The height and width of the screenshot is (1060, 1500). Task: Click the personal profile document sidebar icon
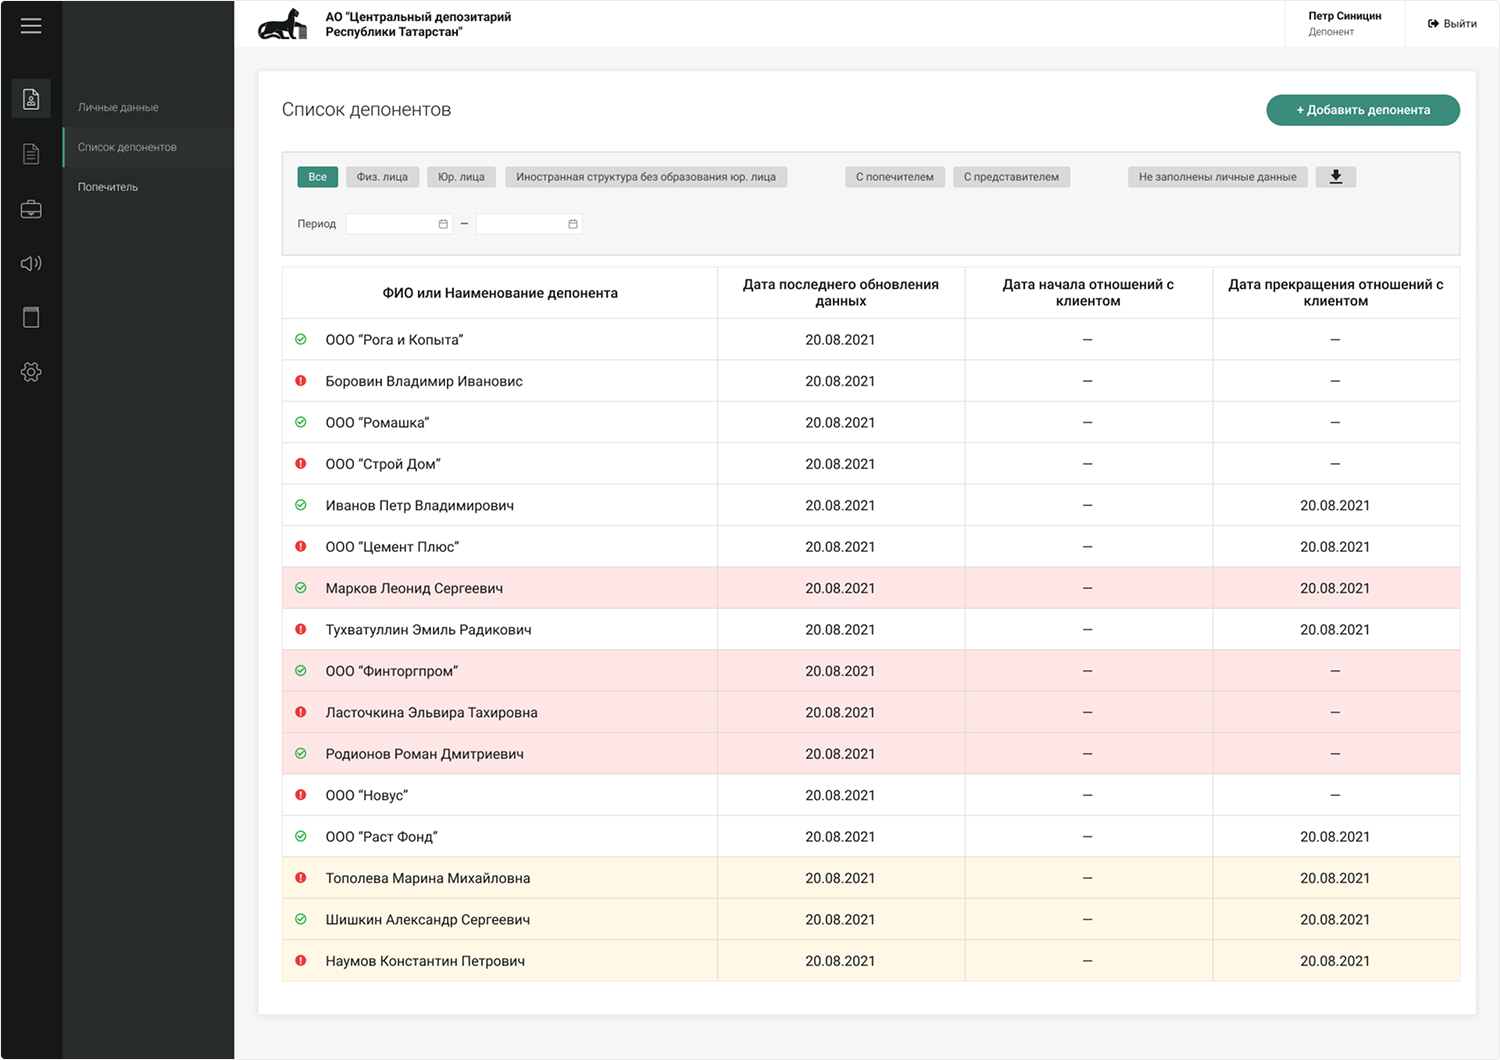coord(31,99)
